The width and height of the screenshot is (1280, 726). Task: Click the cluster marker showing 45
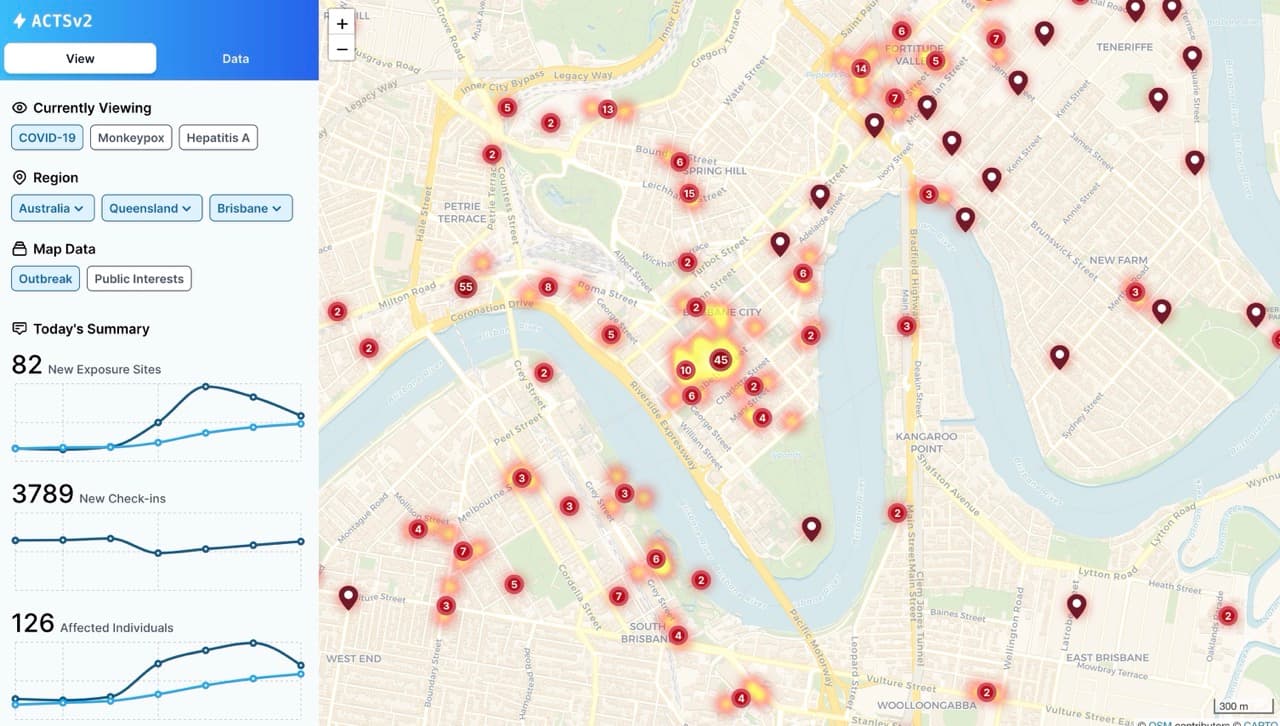(x=720, y=360)
